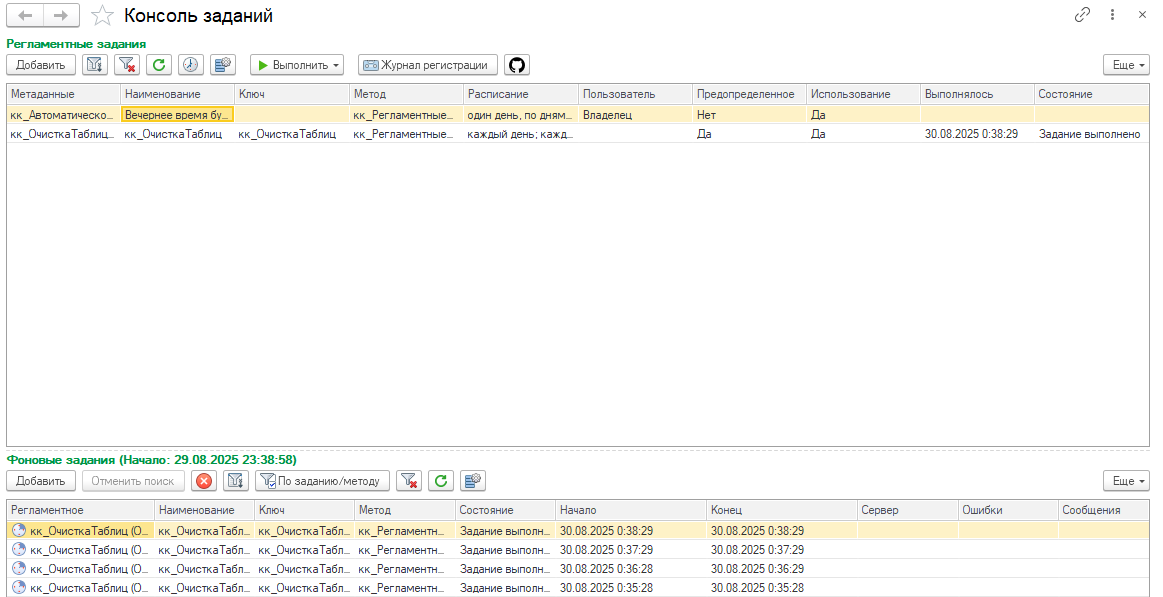
Task: Clear the filter on background jobs
Action: point(408,481)
